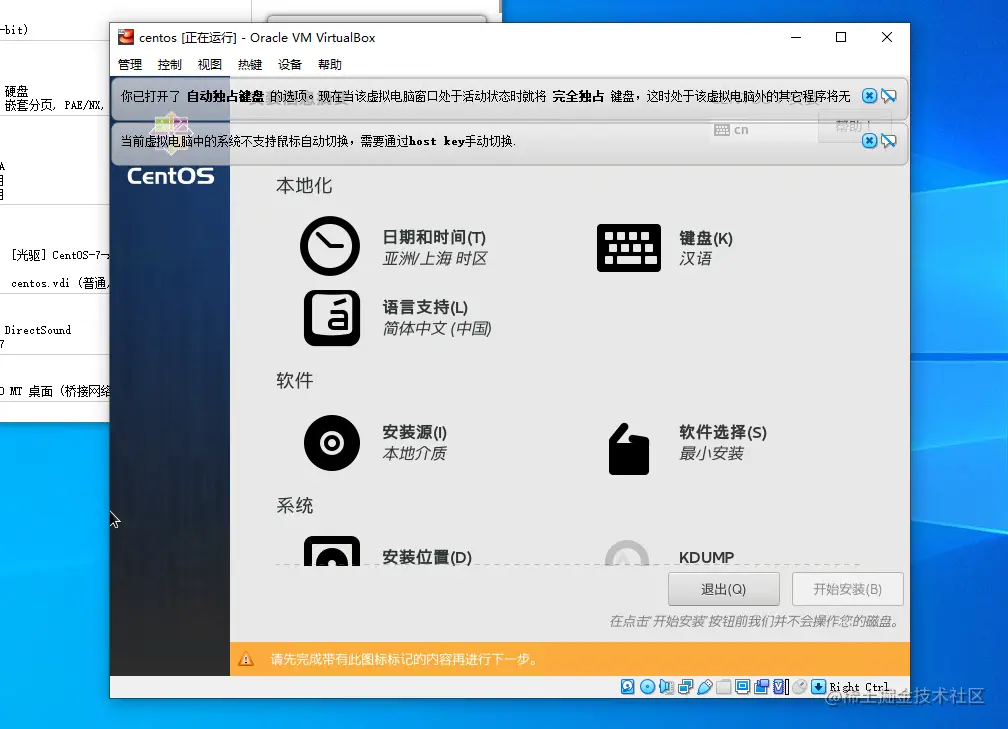Click 简体中文 (中国) subtitle text
1008x729 pixels.
pyautogui.click(x=437, y=328)
